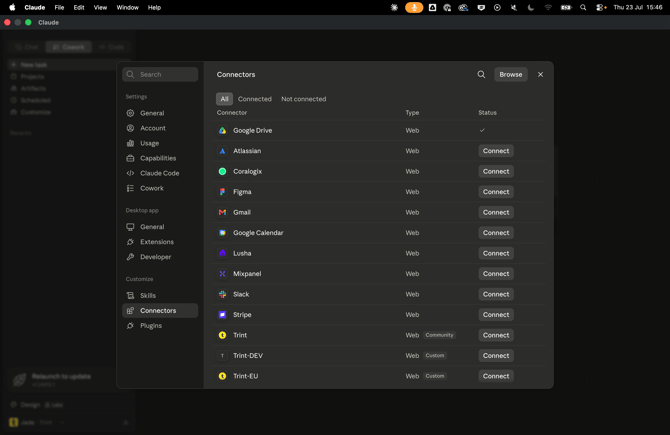Select the All filter tab

point(224,99)
